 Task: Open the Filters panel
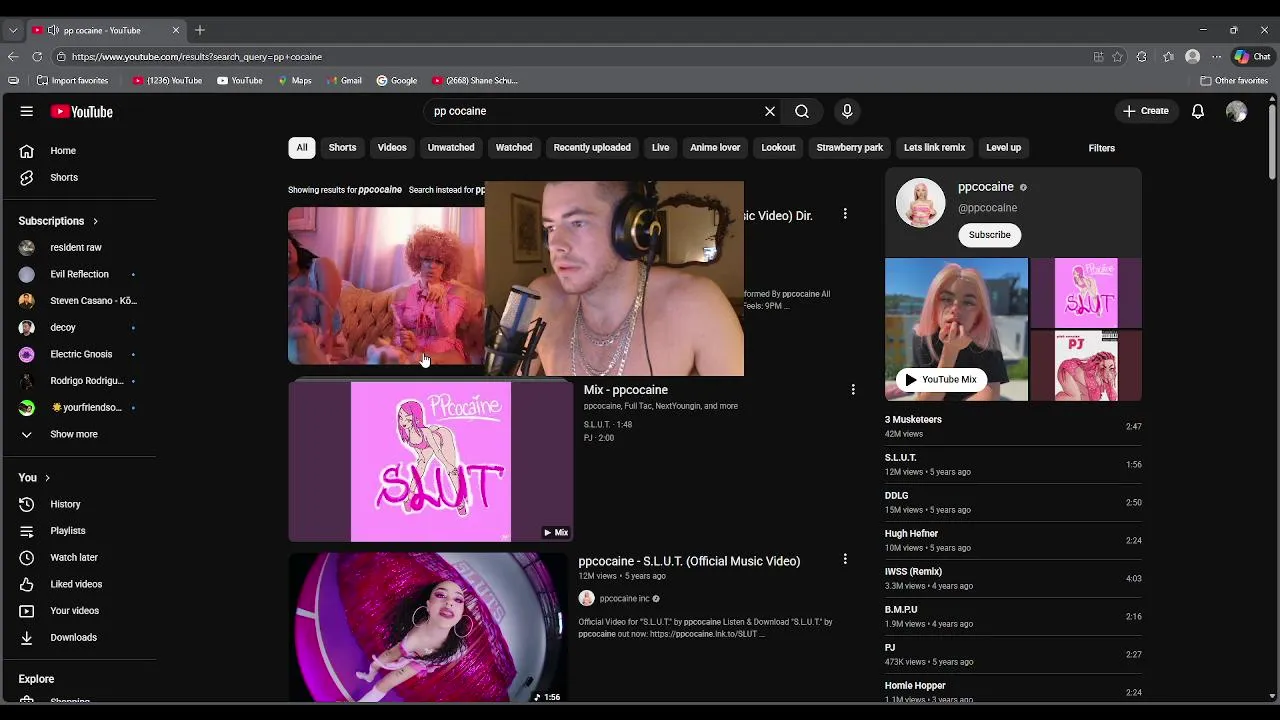click(x=1101, y=148)
